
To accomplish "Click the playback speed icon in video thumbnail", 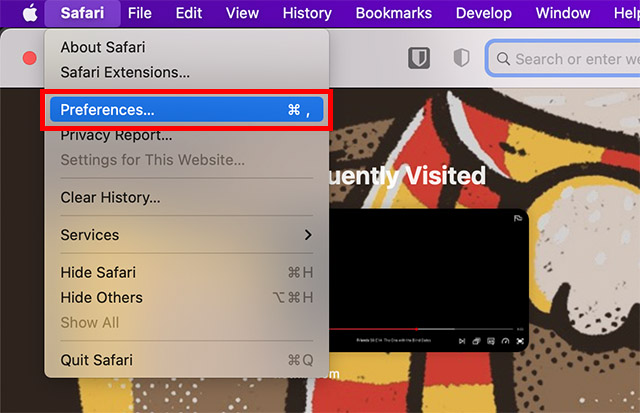I will click(505, 341).
